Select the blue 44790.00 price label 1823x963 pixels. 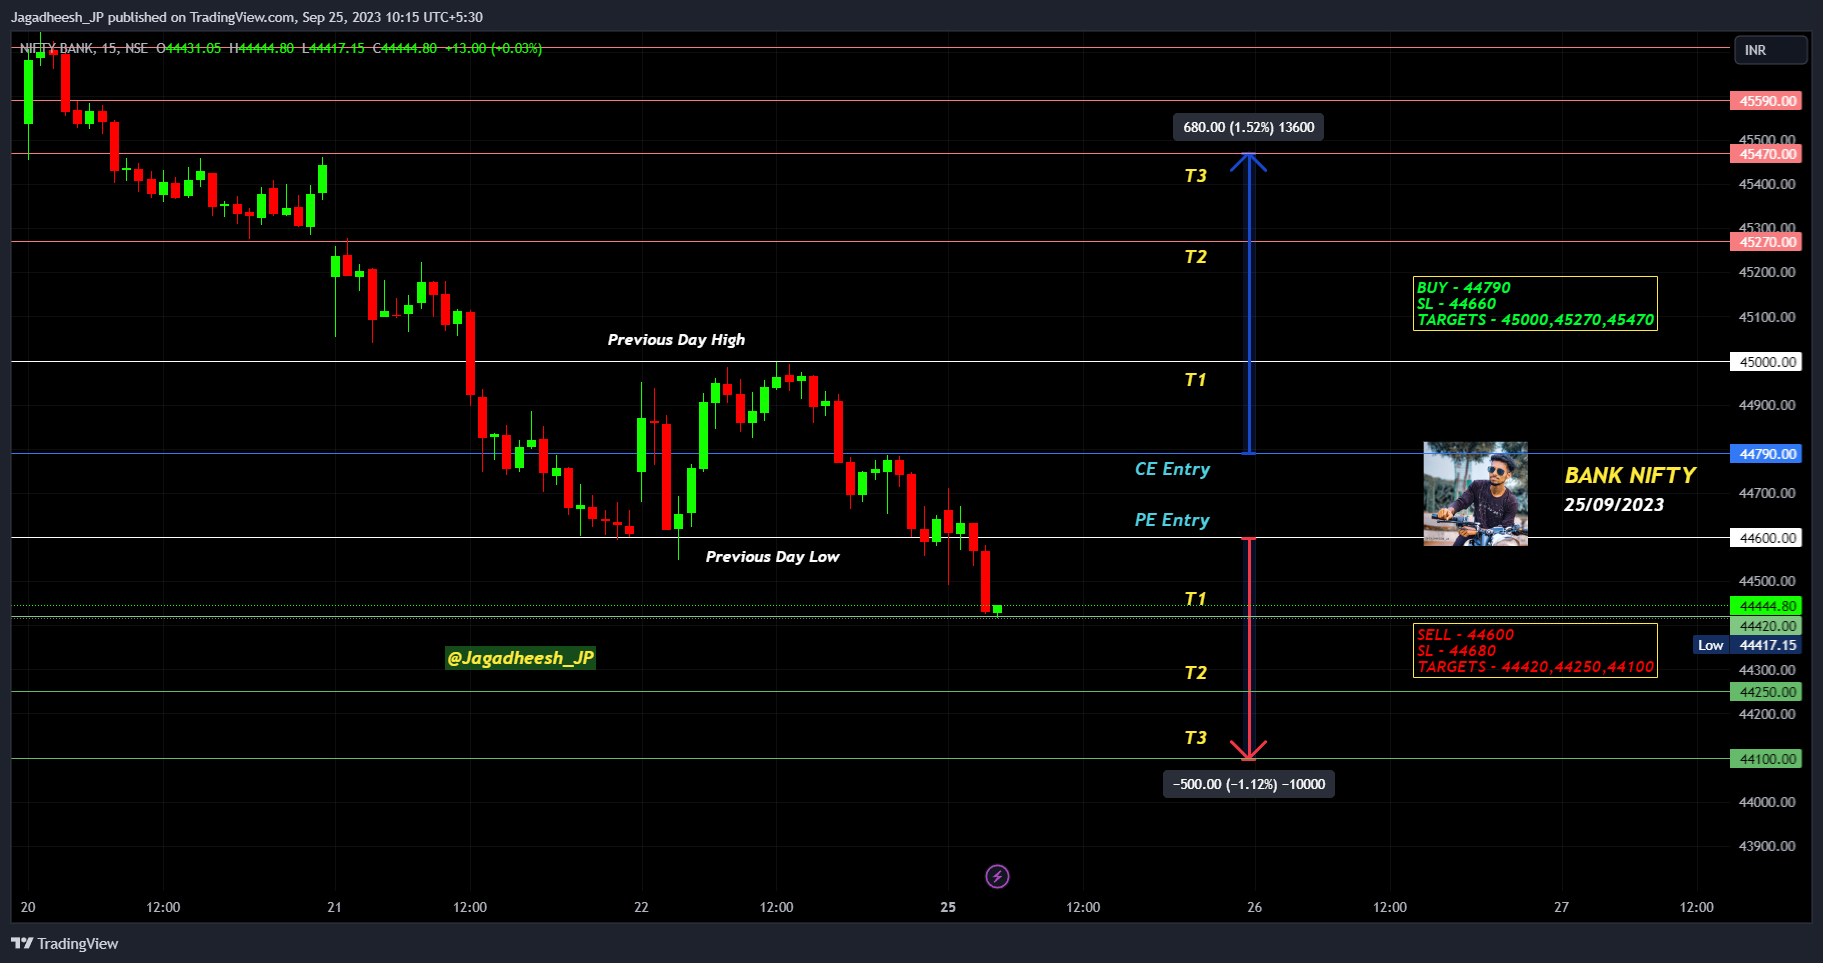[x=1766, y=454]
